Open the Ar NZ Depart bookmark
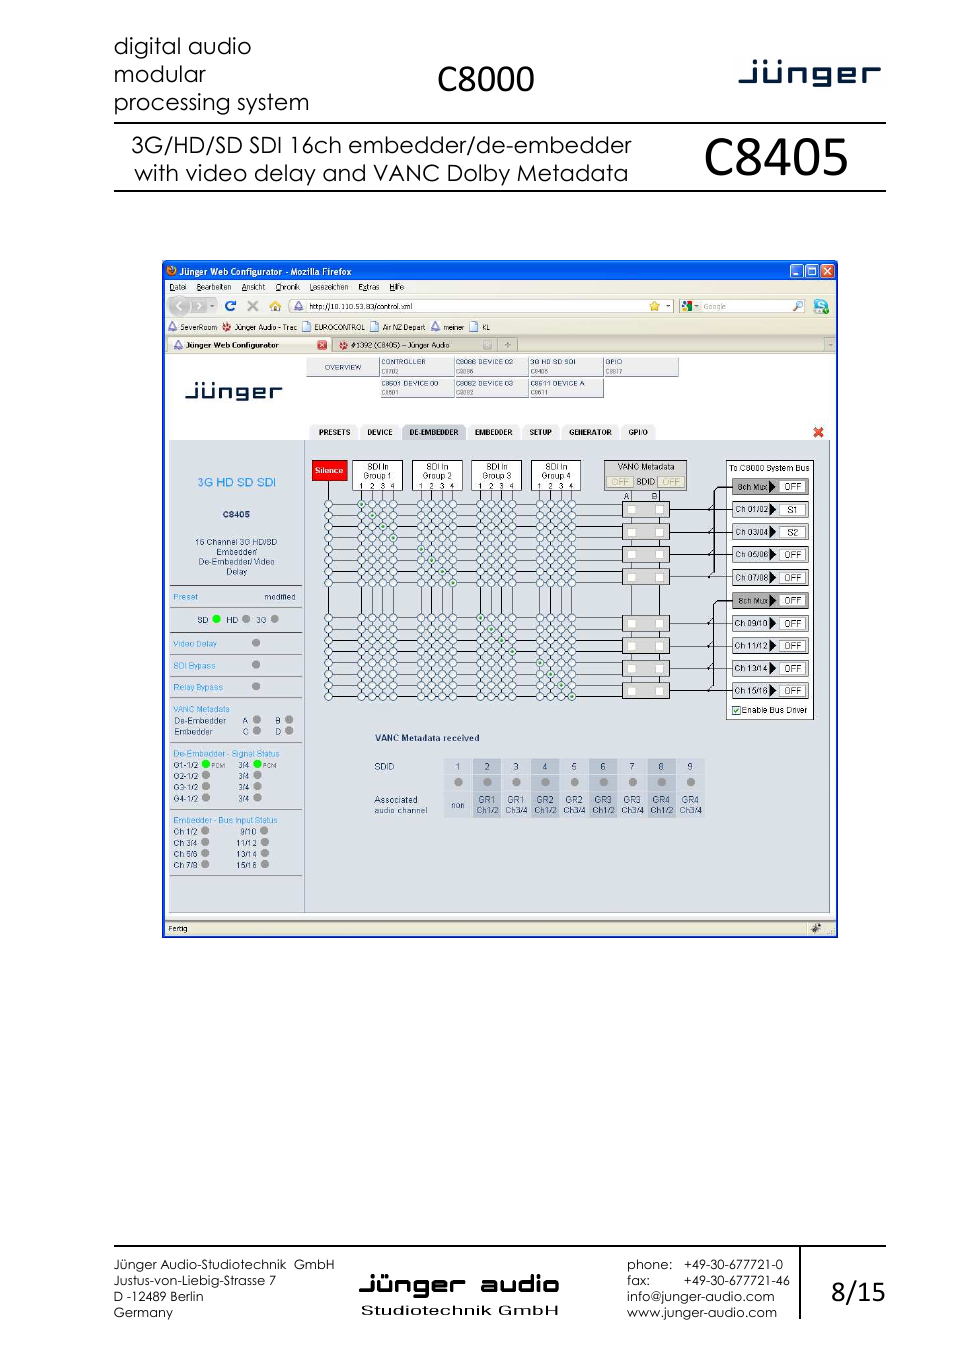 (398, 327)
